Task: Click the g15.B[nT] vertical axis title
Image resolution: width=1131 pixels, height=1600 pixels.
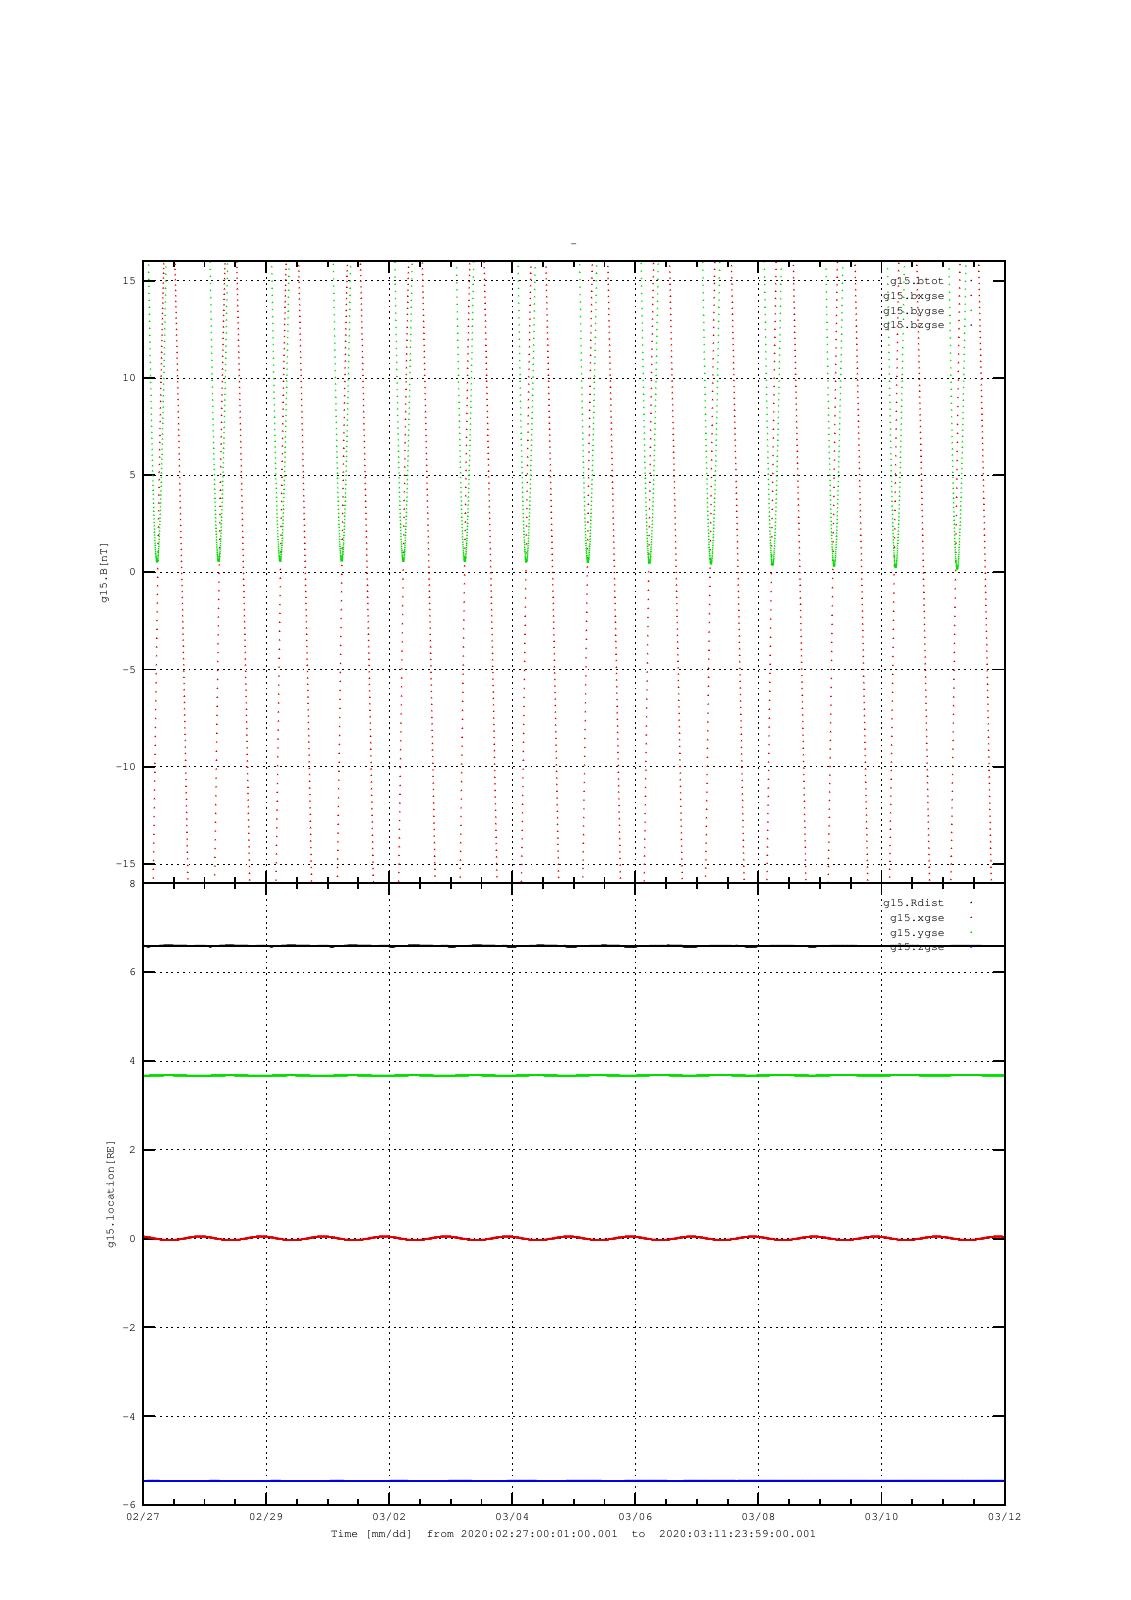Action: (x=104, y=572)
